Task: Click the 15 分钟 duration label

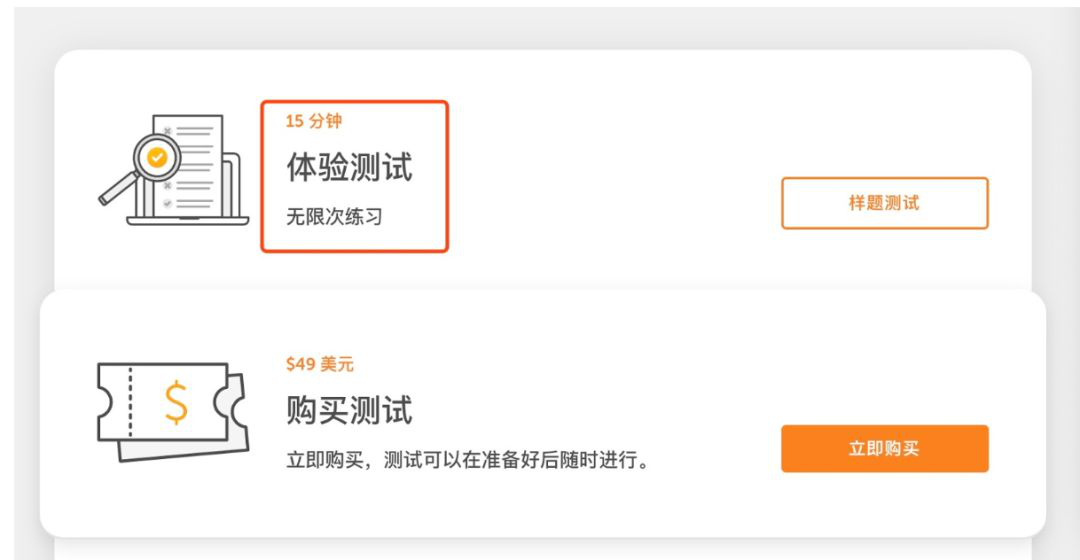Action: click(313, 121)
